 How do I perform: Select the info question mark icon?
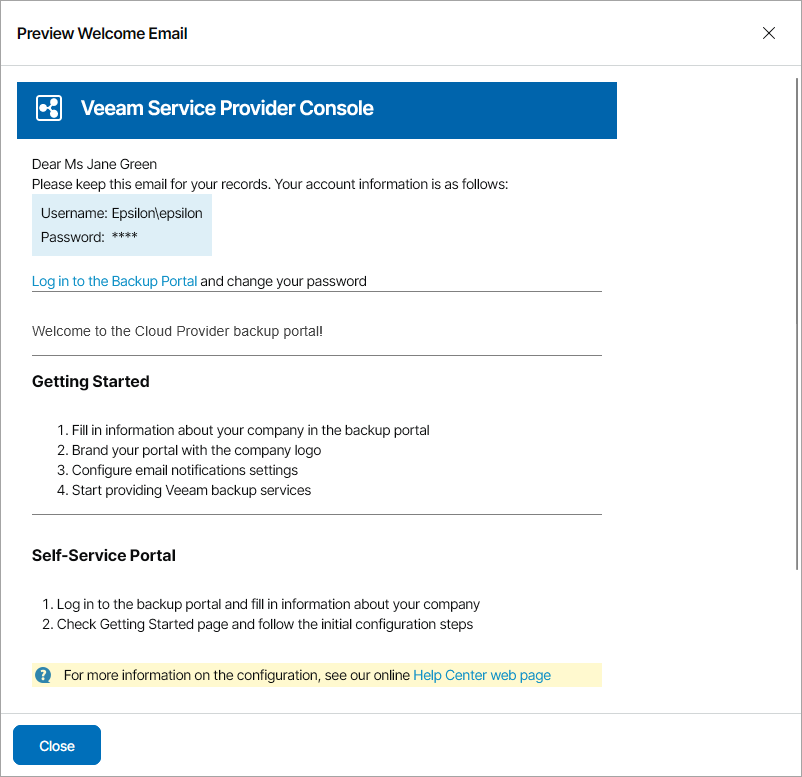click(x=42, y=675)
